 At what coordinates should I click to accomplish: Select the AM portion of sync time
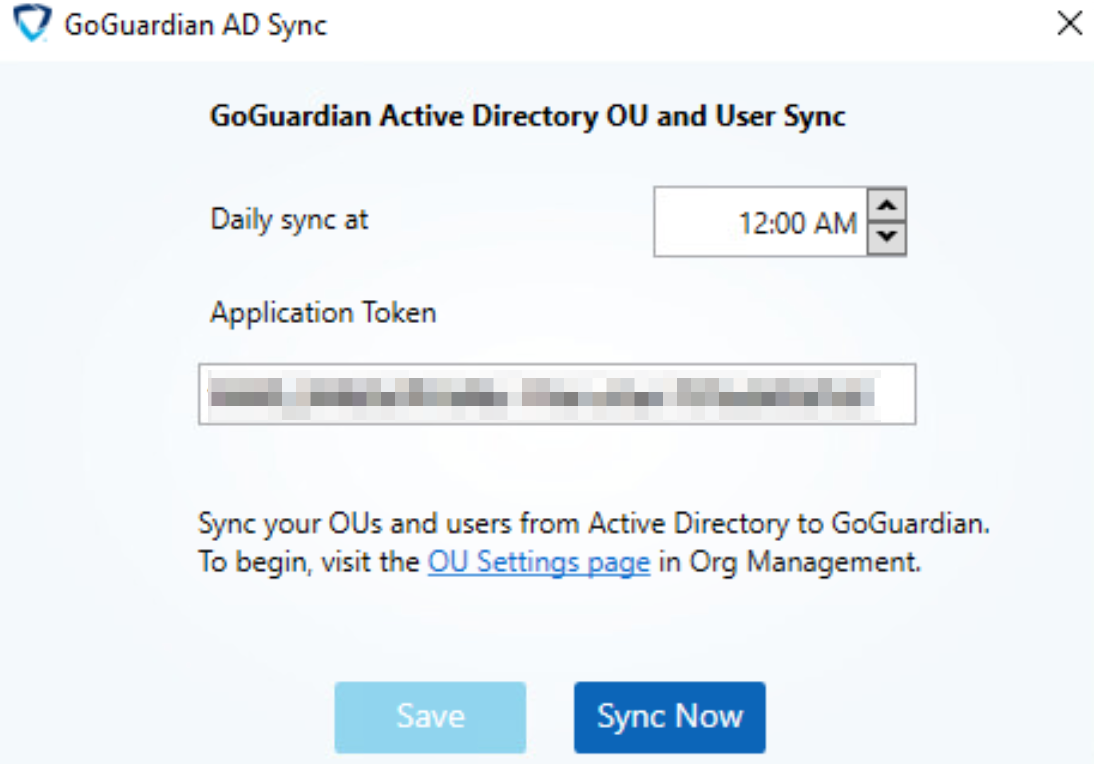point(835,224)
